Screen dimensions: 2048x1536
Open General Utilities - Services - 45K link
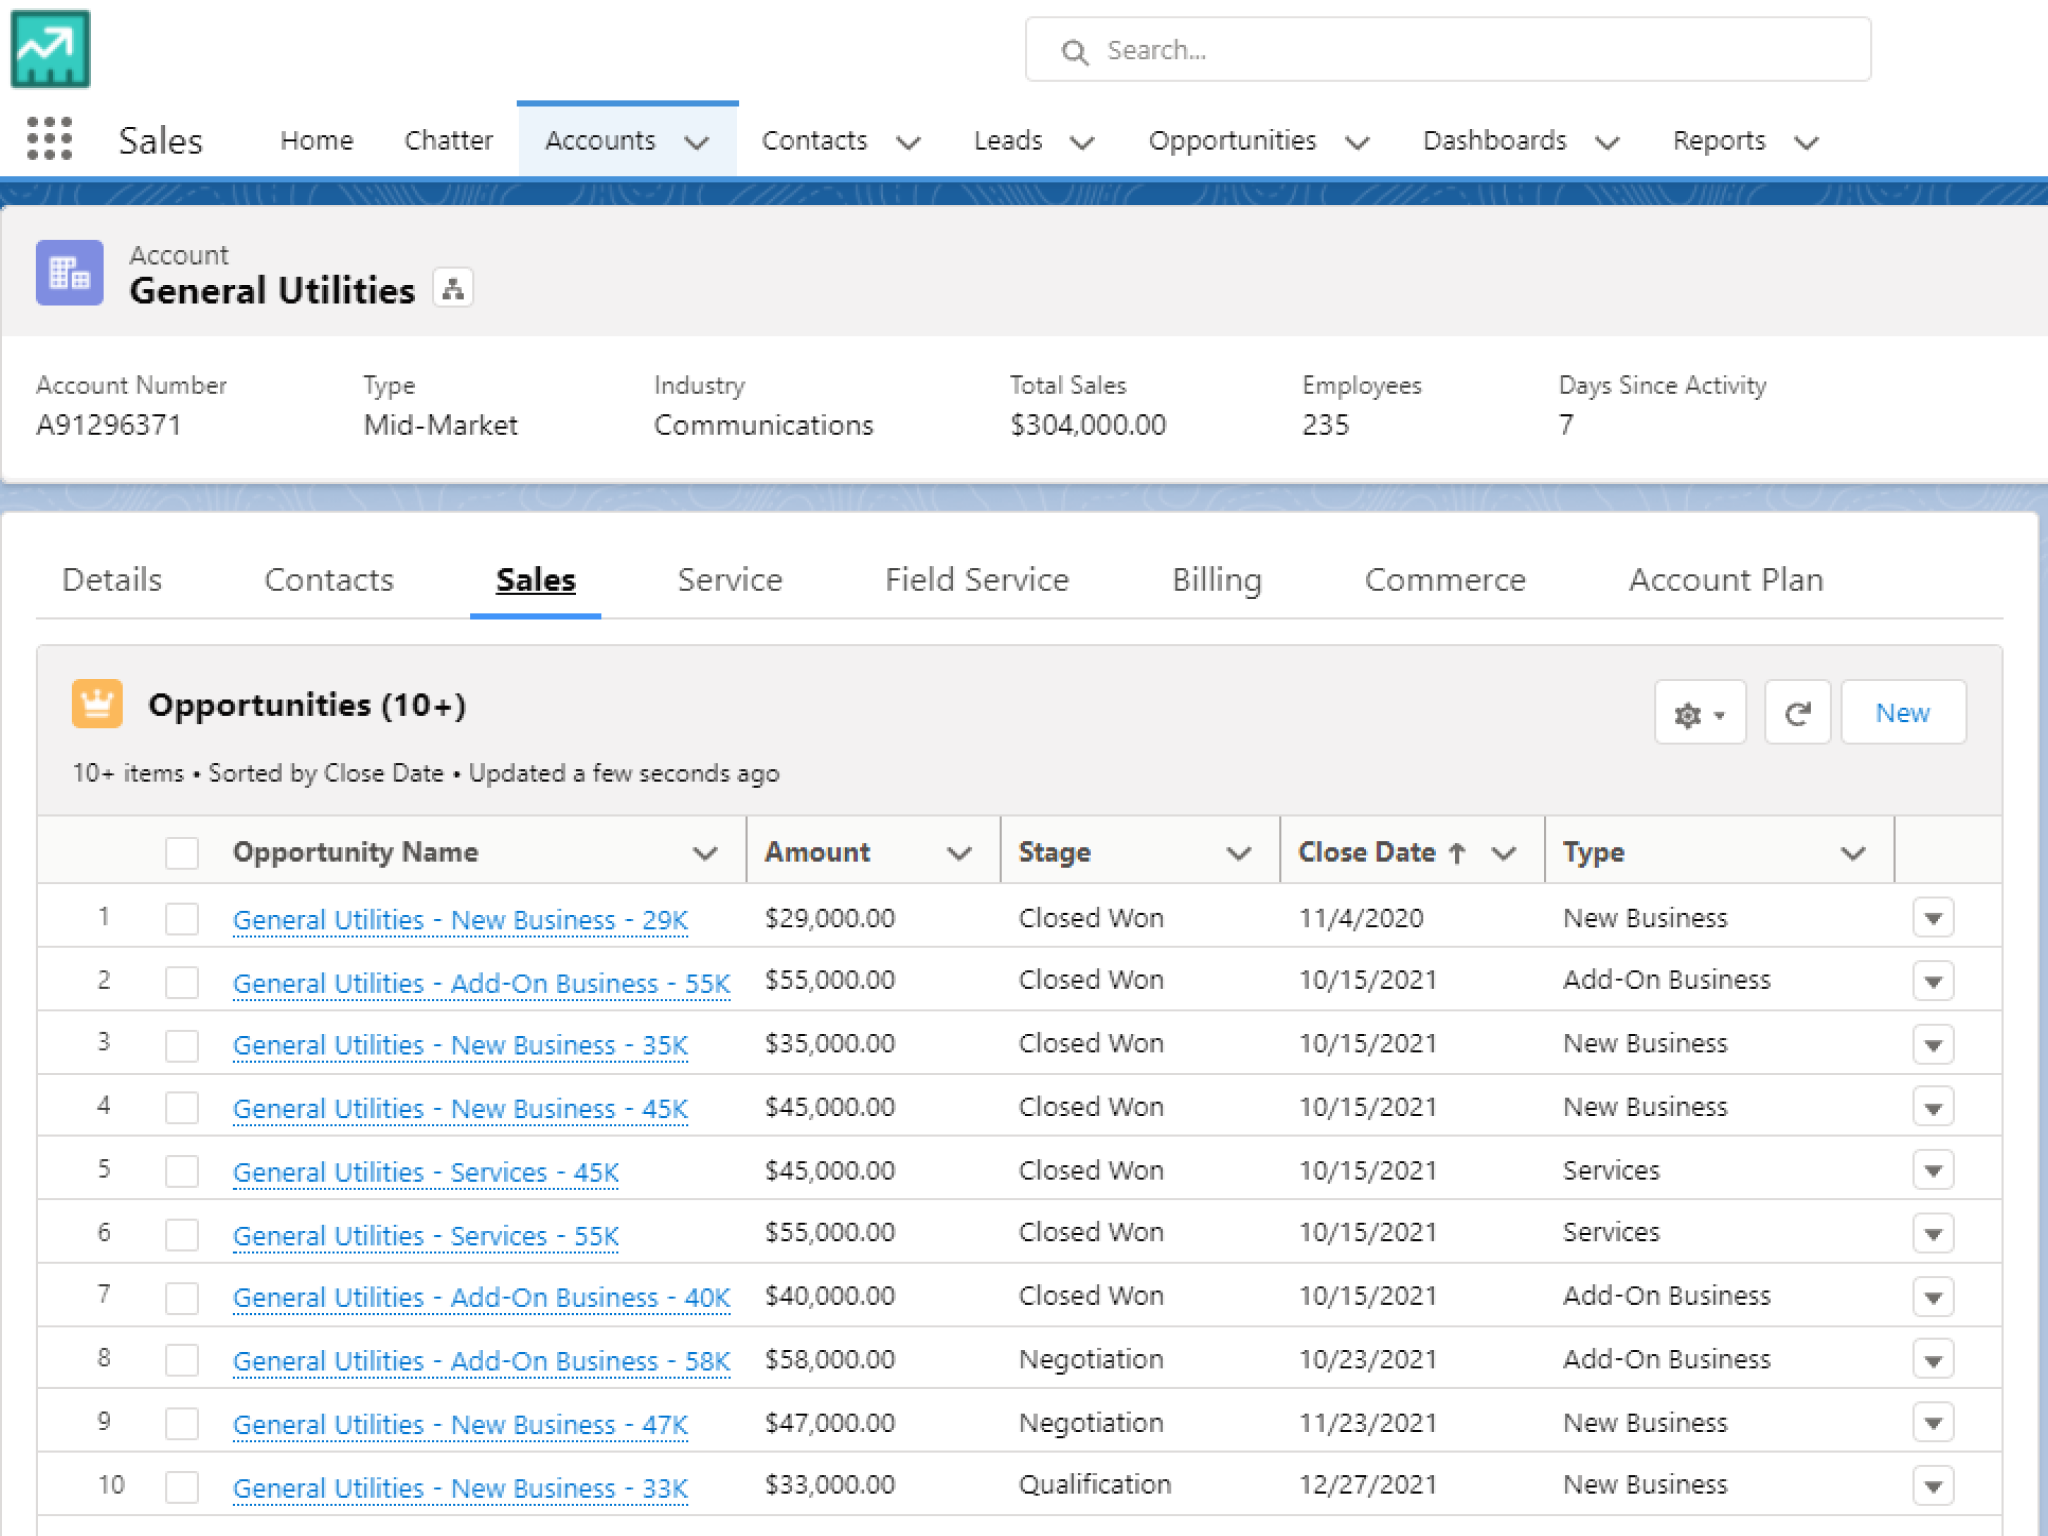click(426, 1172)
